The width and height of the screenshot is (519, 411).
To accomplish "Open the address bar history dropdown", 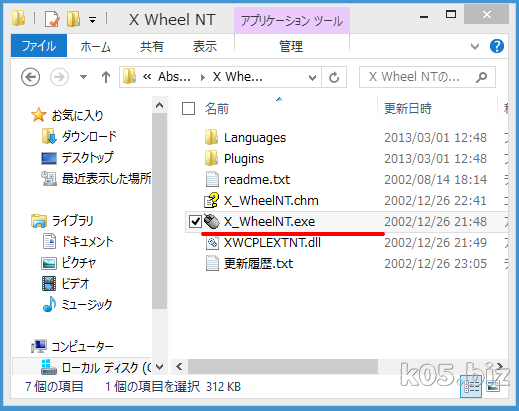I will 312,78.
